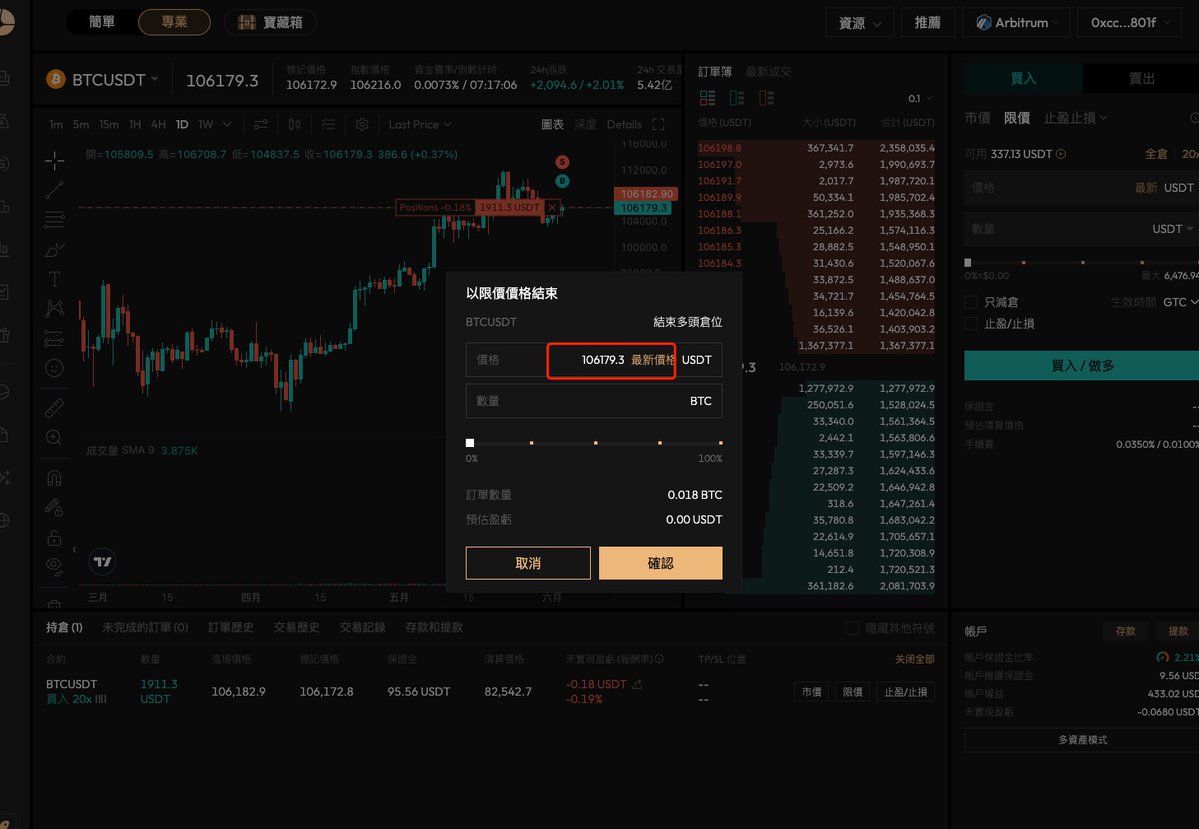Select the text annotation tool
This screenshot has height=829, width=1199.
(x=54, y=279)
